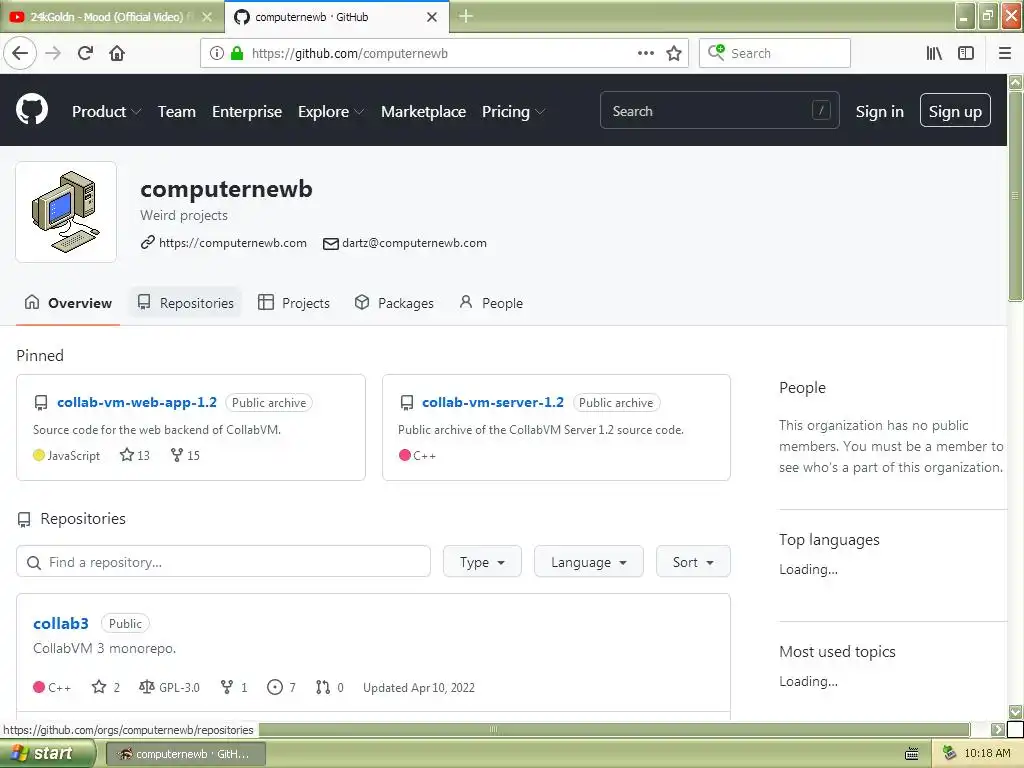The height and width of the screenshot is (768, 1024).
Task: Click the vertical scrollbar up arrow
Action: (x=1016, y=82)
